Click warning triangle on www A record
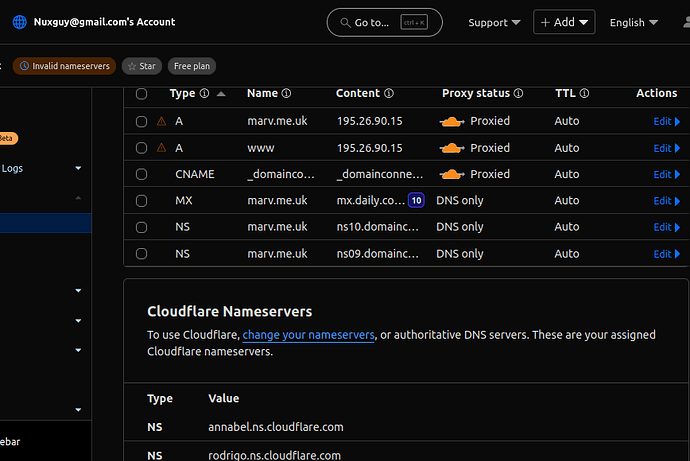 pos(161,148)
